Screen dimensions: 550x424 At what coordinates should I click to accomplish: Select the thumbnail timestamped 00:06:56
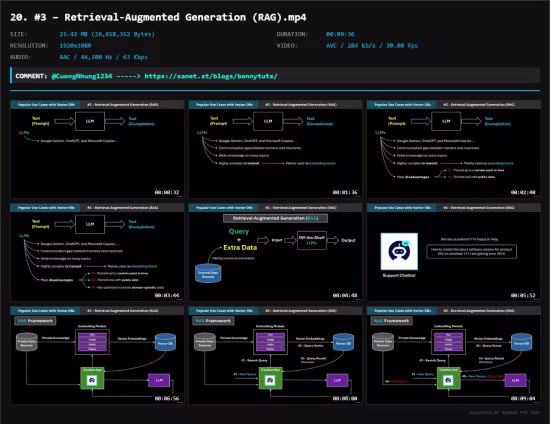pyautogui.click(x=97, y=355)
